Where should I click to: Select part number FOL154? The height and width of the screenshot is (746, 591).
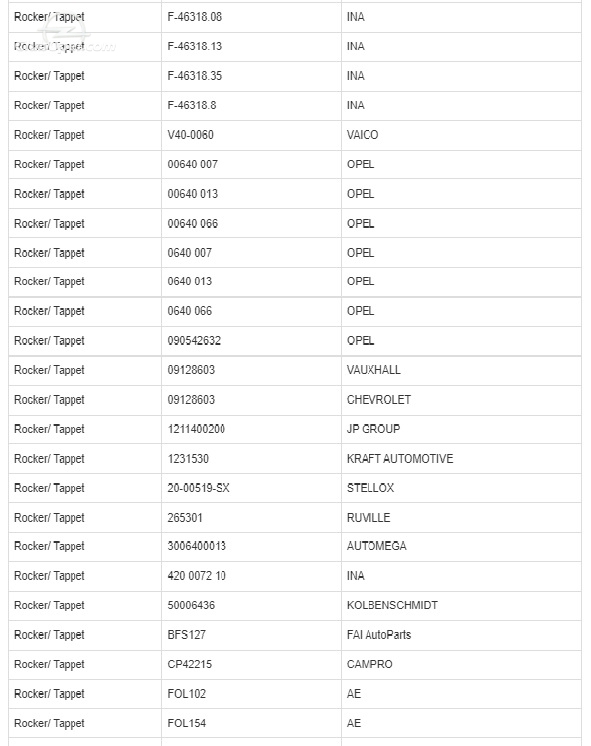coord(187,723)
